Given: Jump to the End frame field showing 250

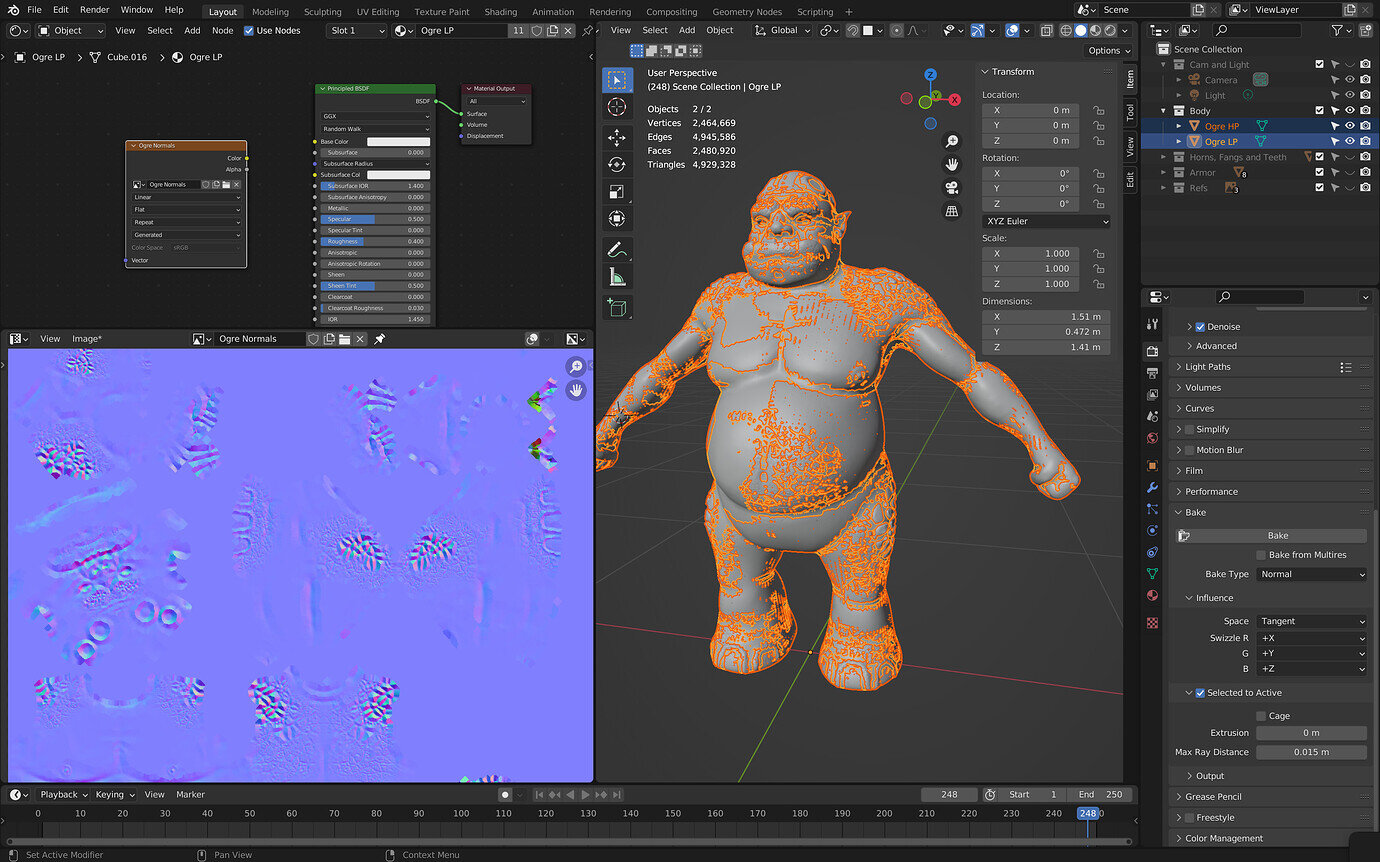Looking at the screenshot, I should point(1100,794).
